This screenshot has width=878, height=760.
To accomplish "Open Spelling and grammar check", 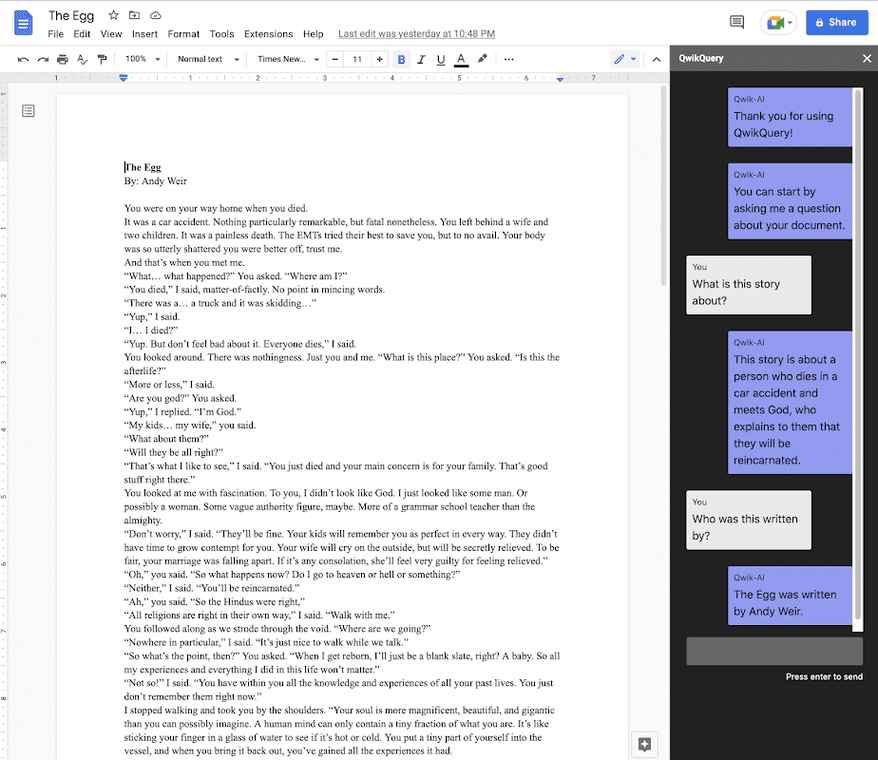I will (x=81, y=59).
